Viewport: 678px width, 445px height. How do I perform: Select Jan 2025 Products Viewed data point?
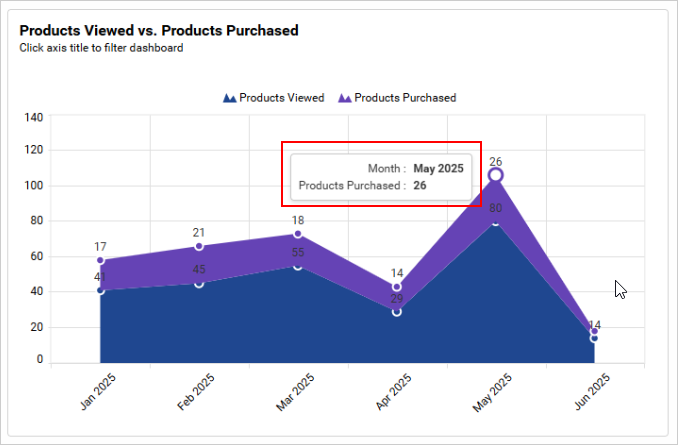pyautogui.click(x=100, y=290)
